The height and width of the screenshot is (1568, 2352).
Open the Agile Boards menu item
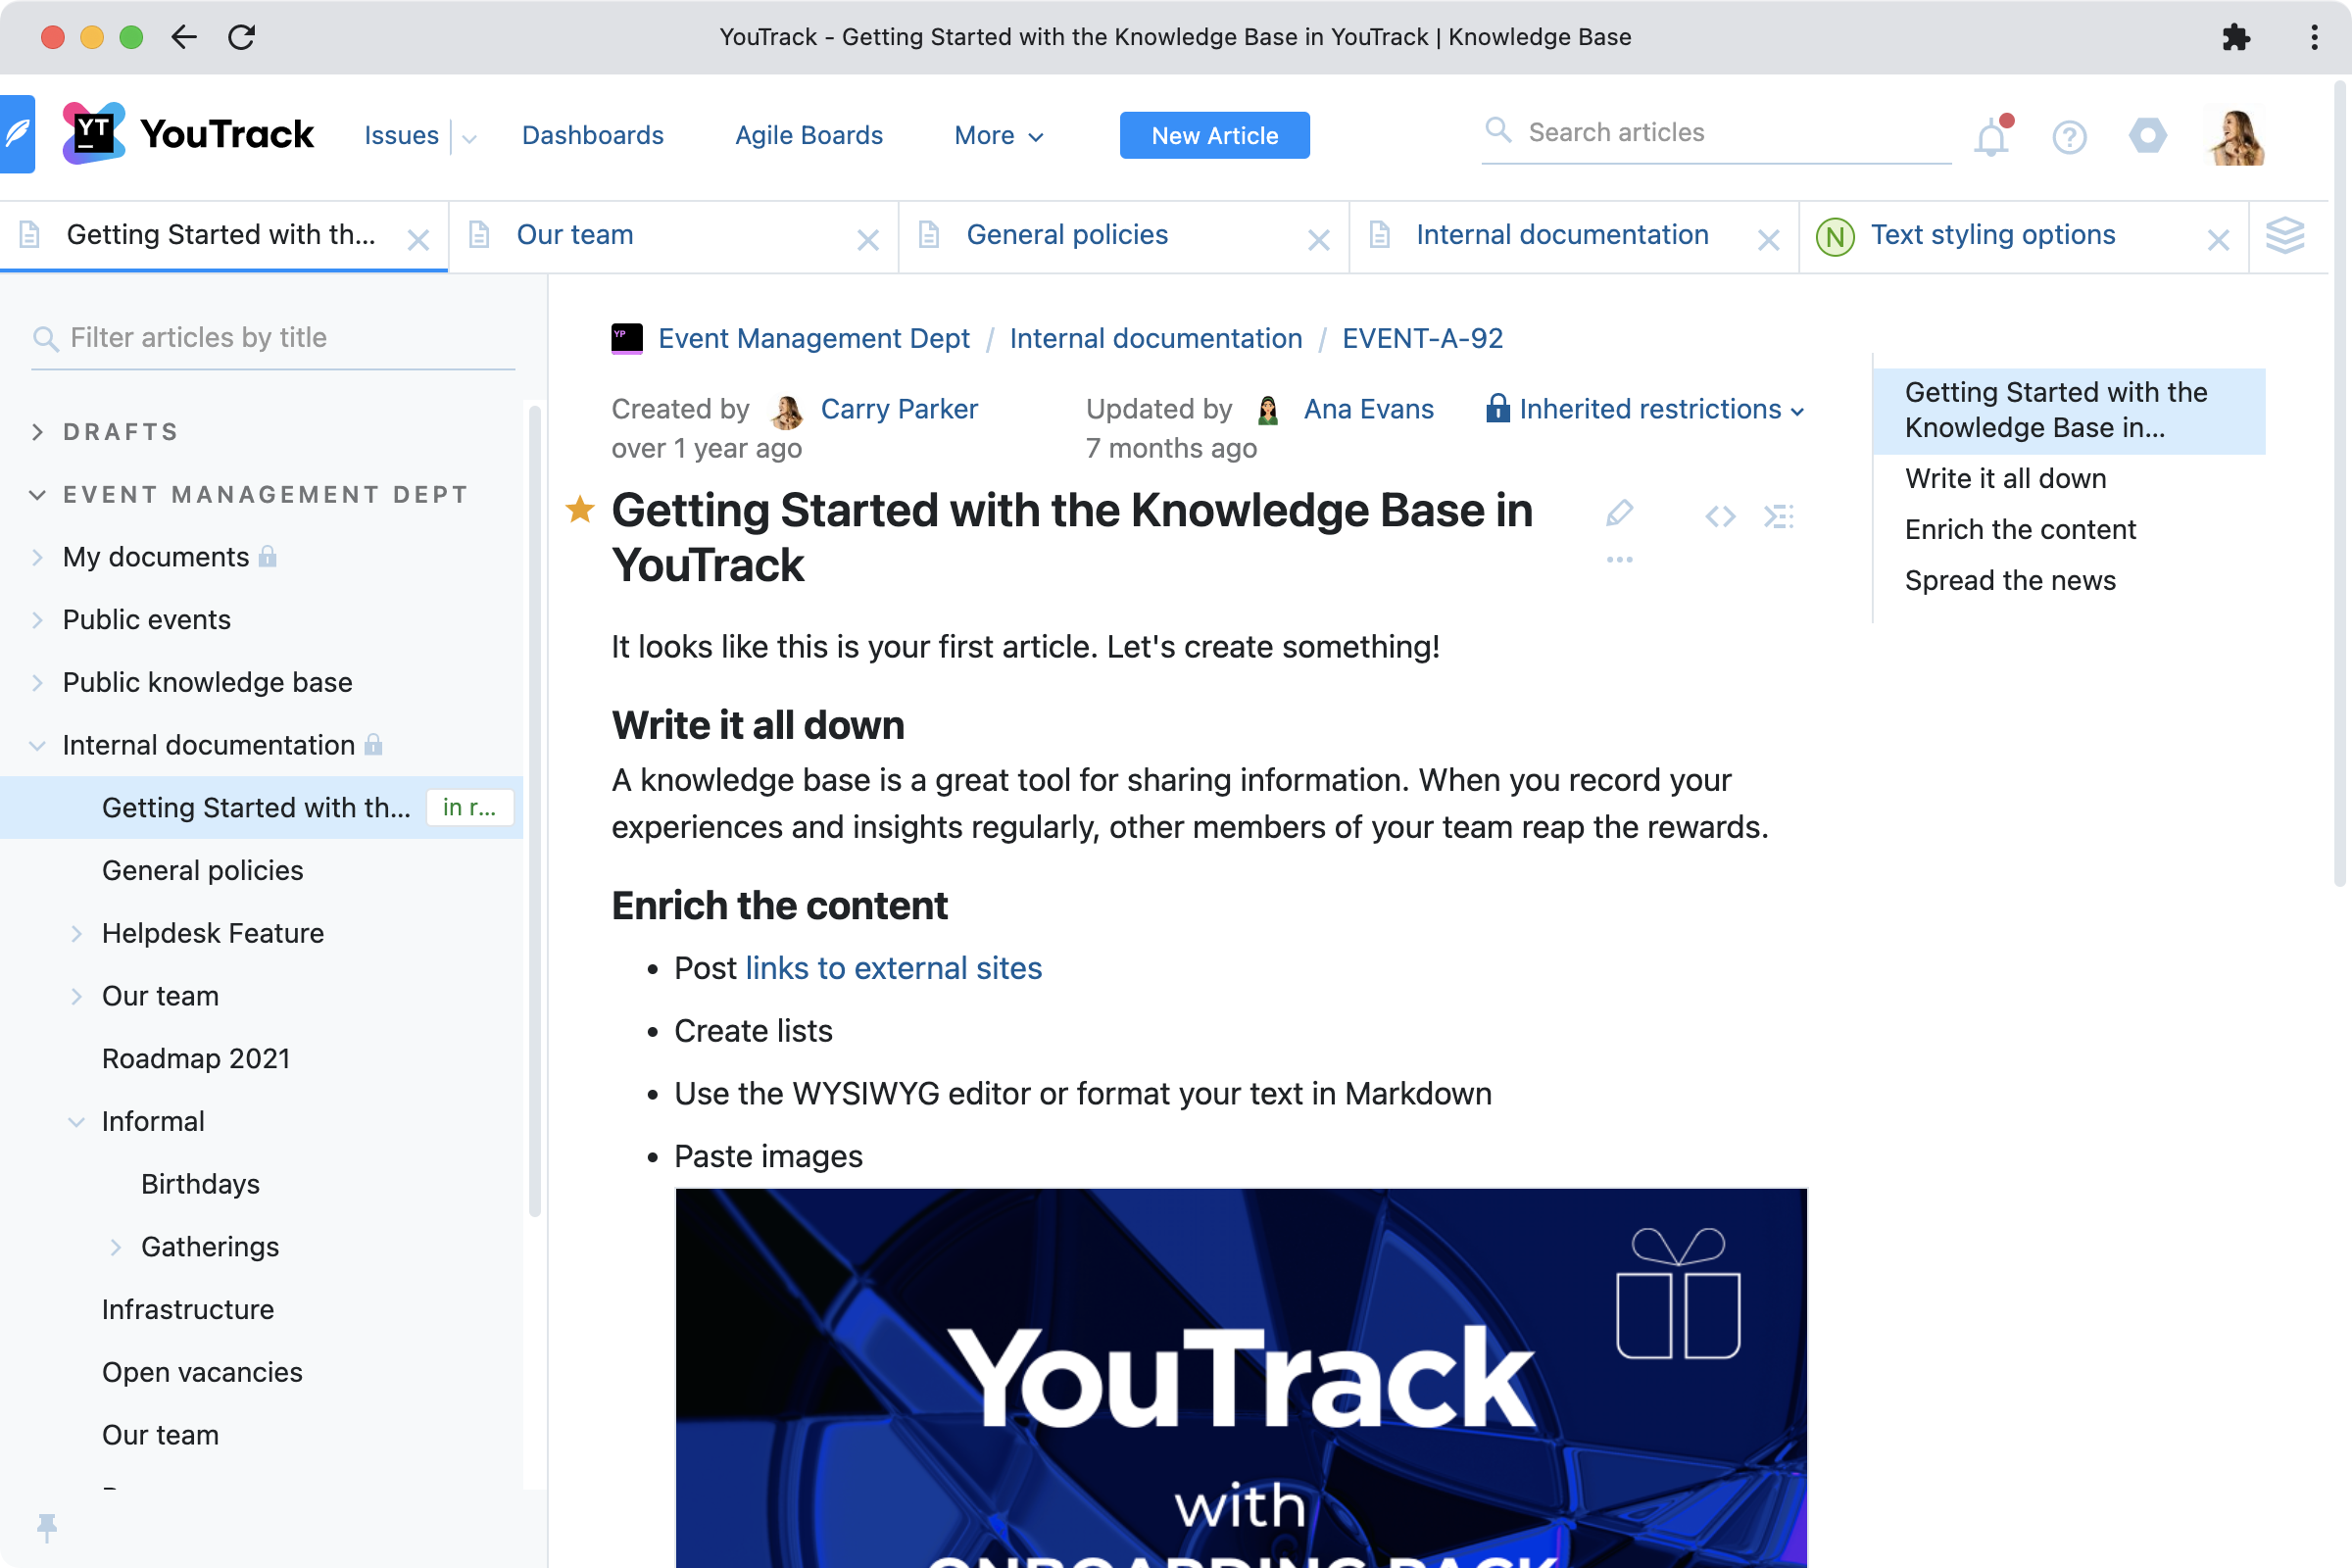point(807,135)
